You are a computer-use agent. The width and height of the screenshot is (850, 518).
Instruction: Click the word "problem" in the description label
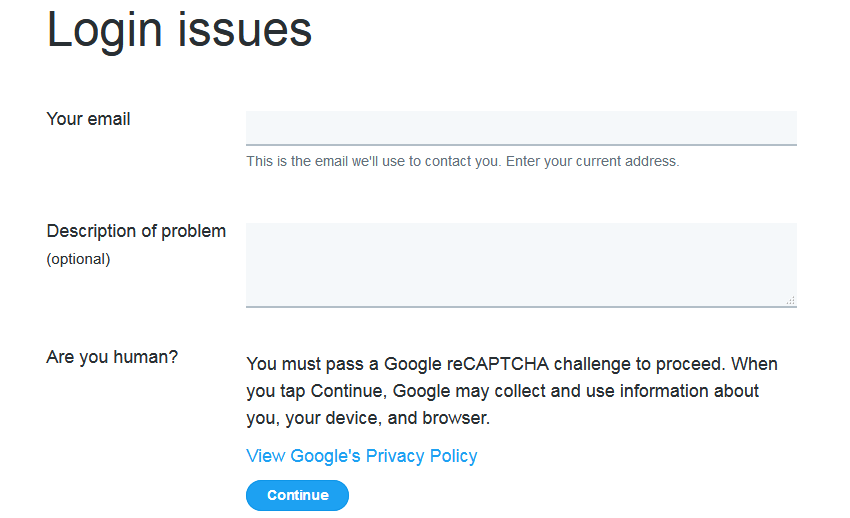click(194, 232)
